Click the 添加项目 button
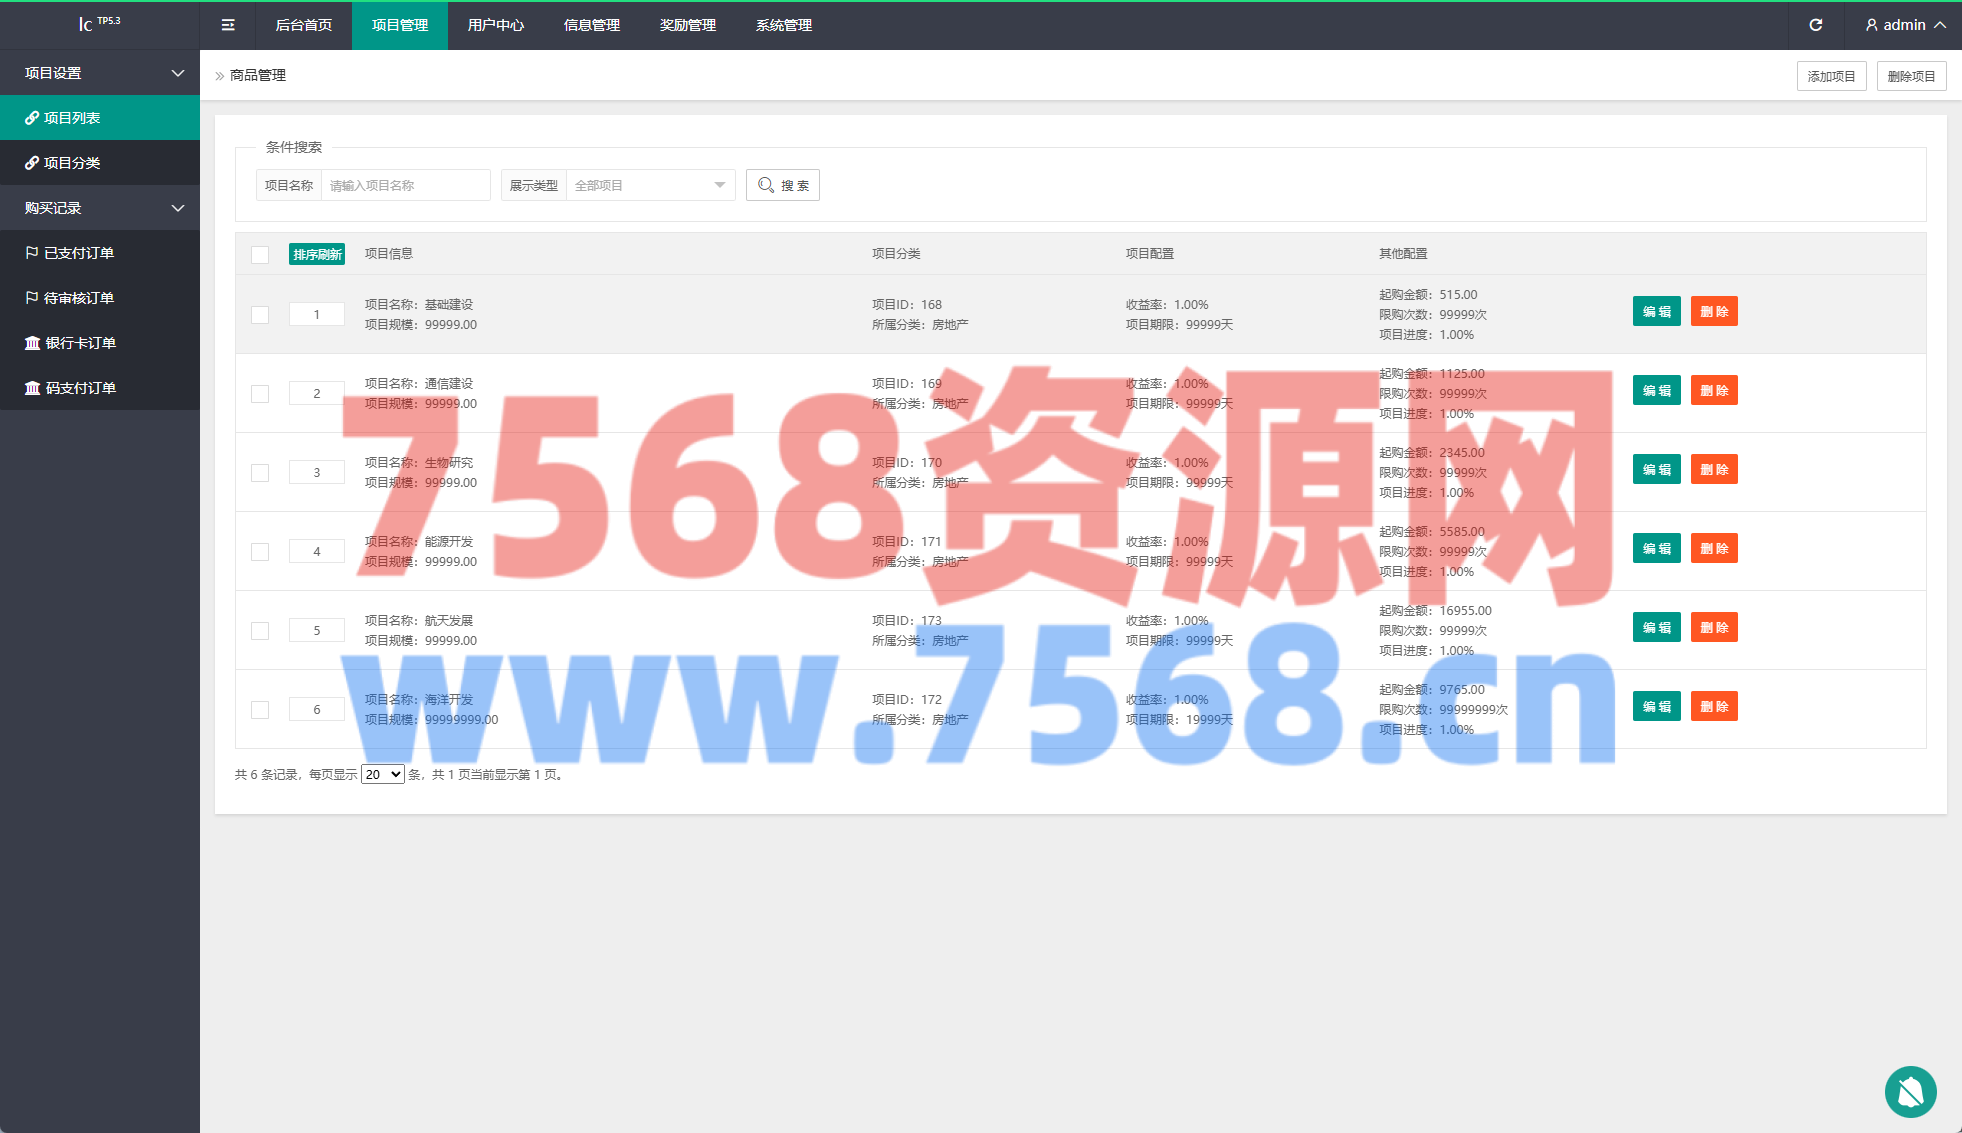 coord(1831,76)
